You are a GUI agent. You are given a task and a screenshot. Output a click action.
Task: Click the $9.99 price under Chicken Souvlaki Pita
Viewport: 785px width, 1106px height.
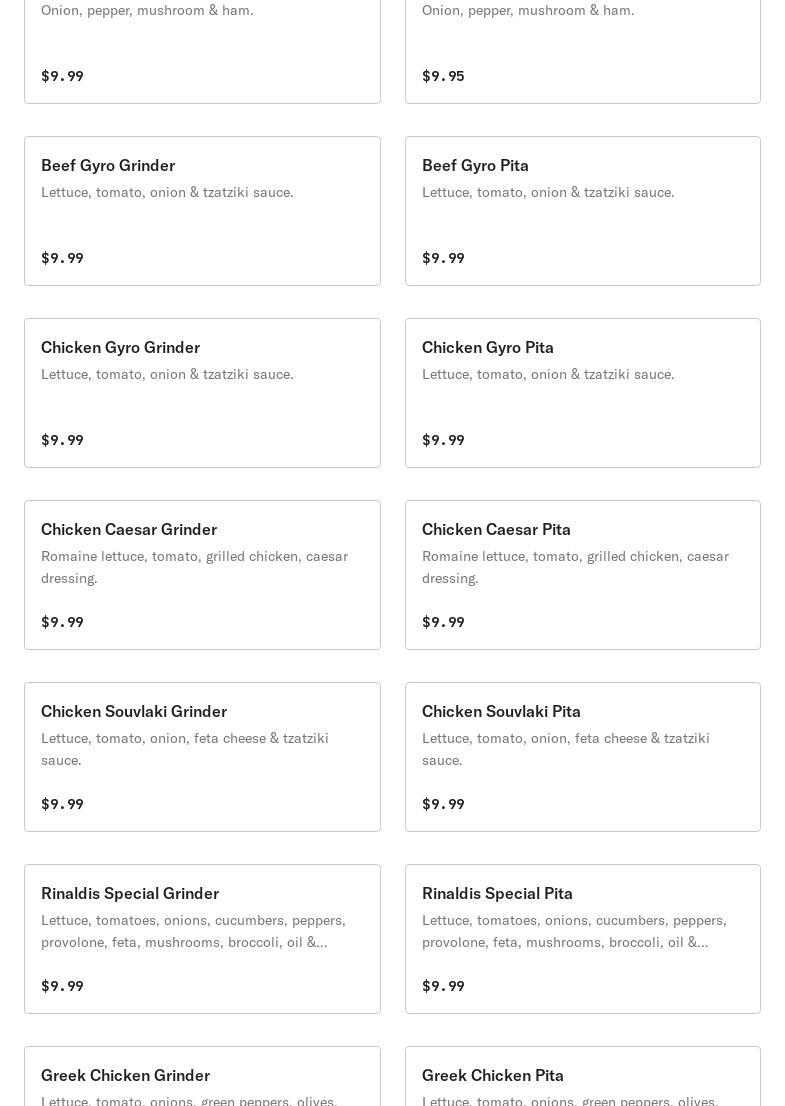point(443,804)
